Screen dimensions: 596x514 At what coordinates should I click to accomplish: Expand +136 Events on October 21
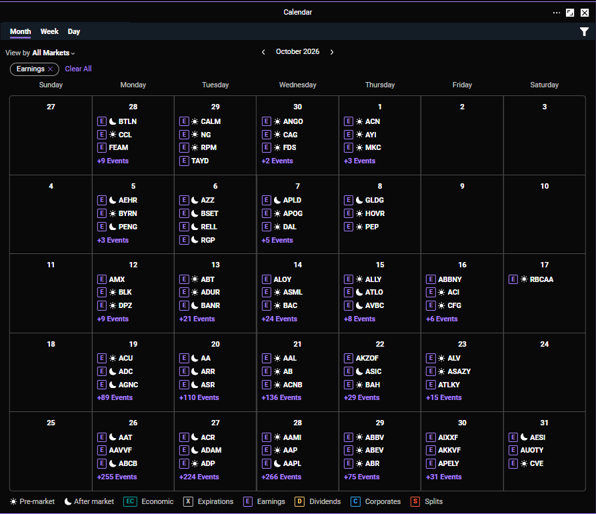(281, 398)
